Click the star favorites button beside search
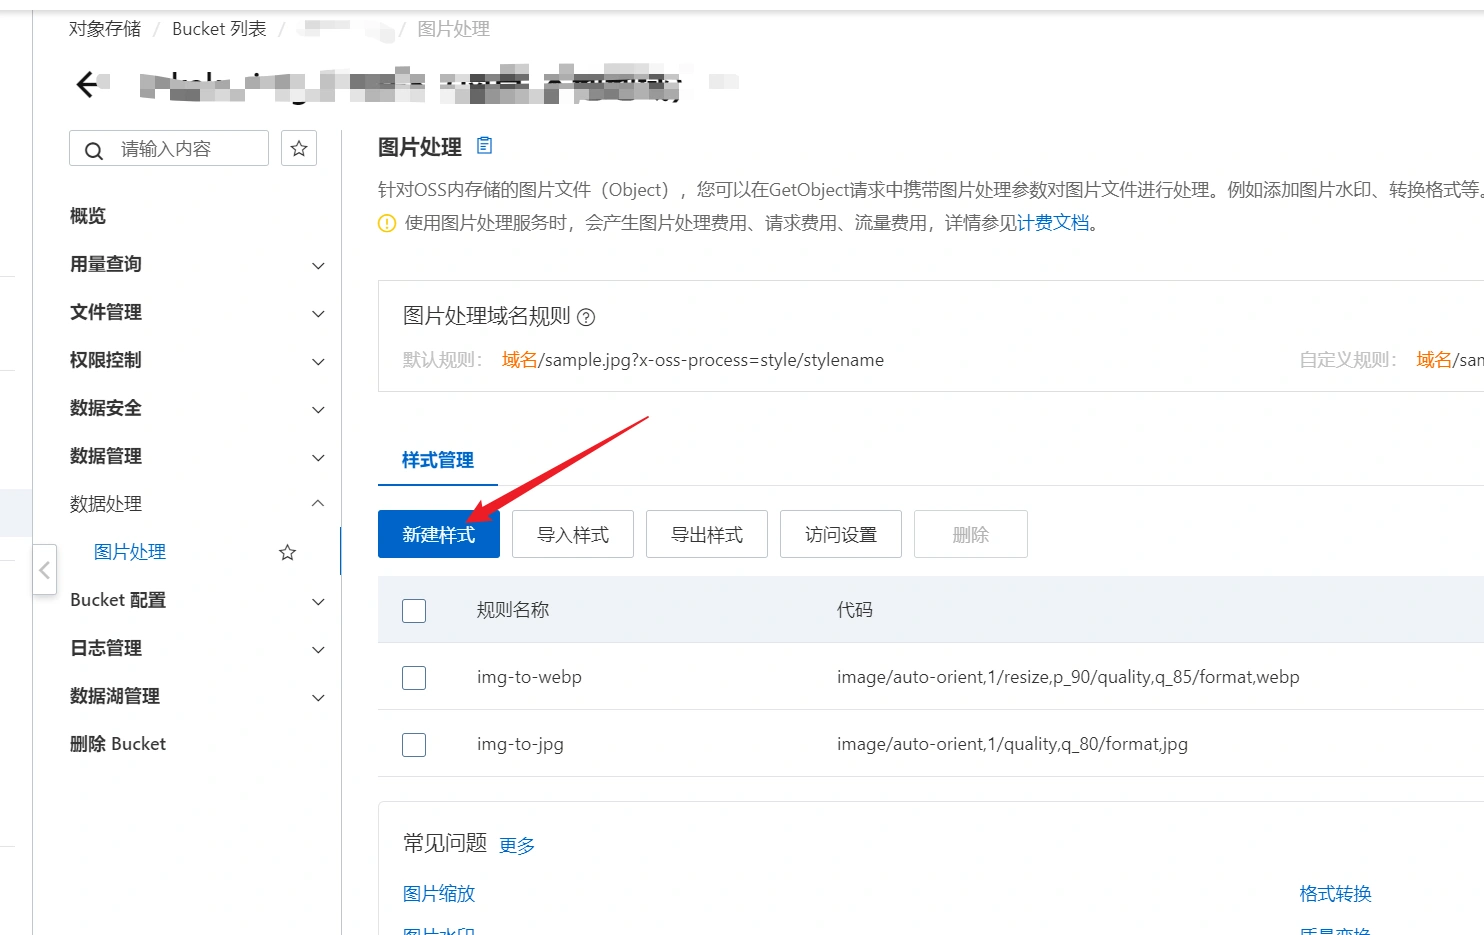 tap(298, 149)
